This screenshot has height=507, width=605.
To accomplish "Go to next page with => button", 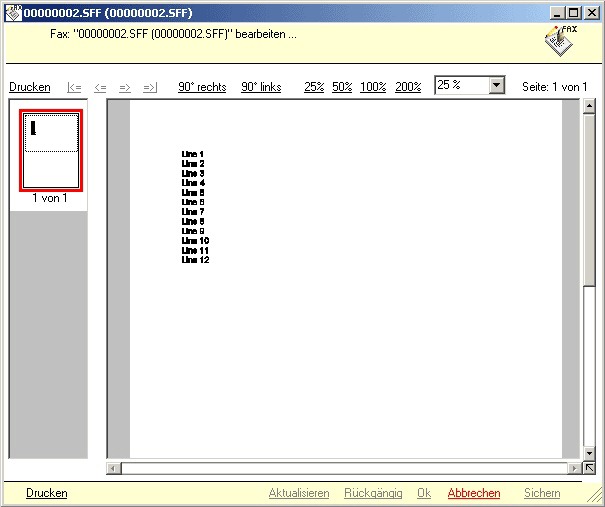I will pyautogui.click(x=125, y=87).
